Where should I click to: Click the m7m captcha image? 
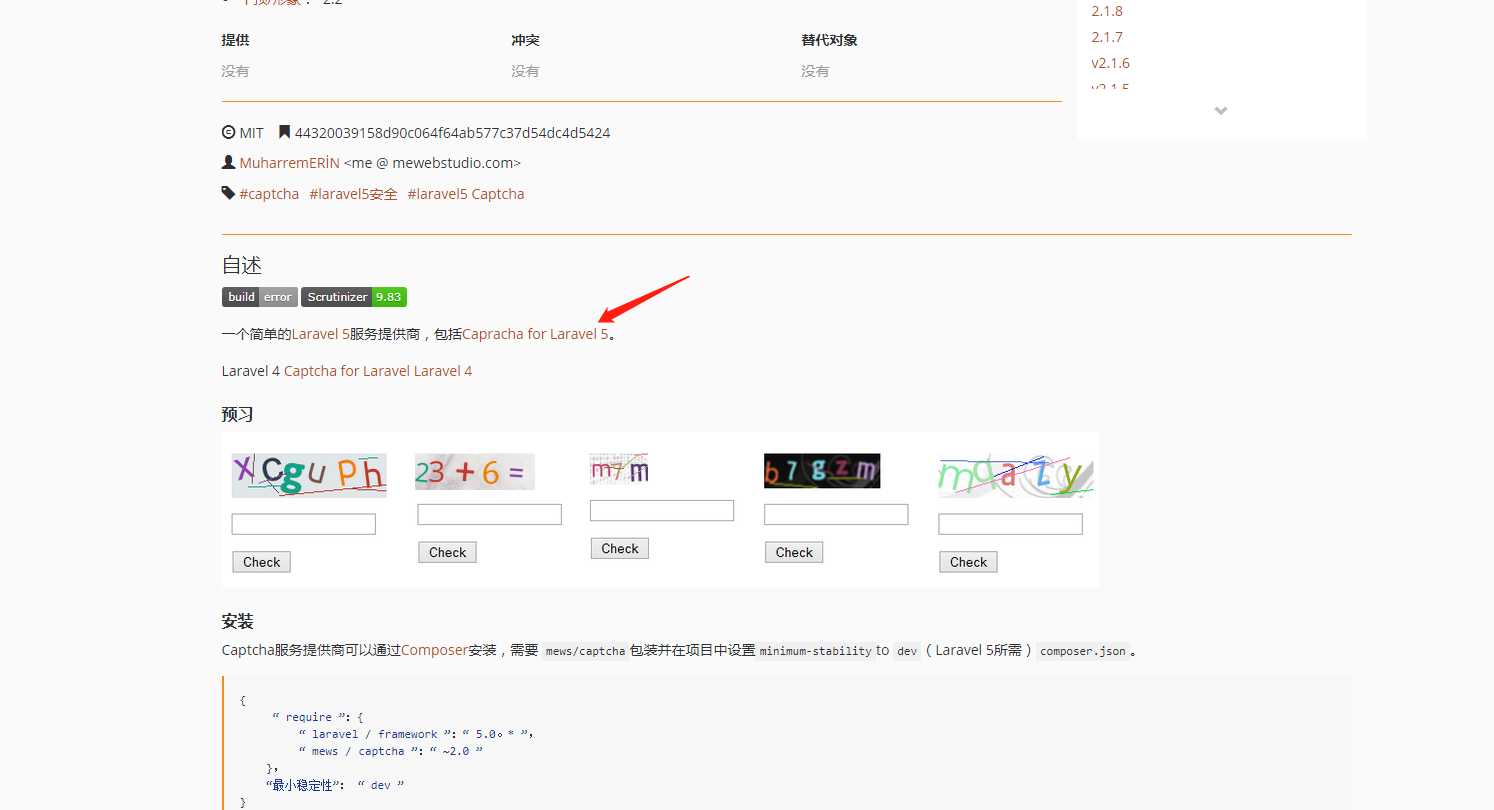click(620, 468)
